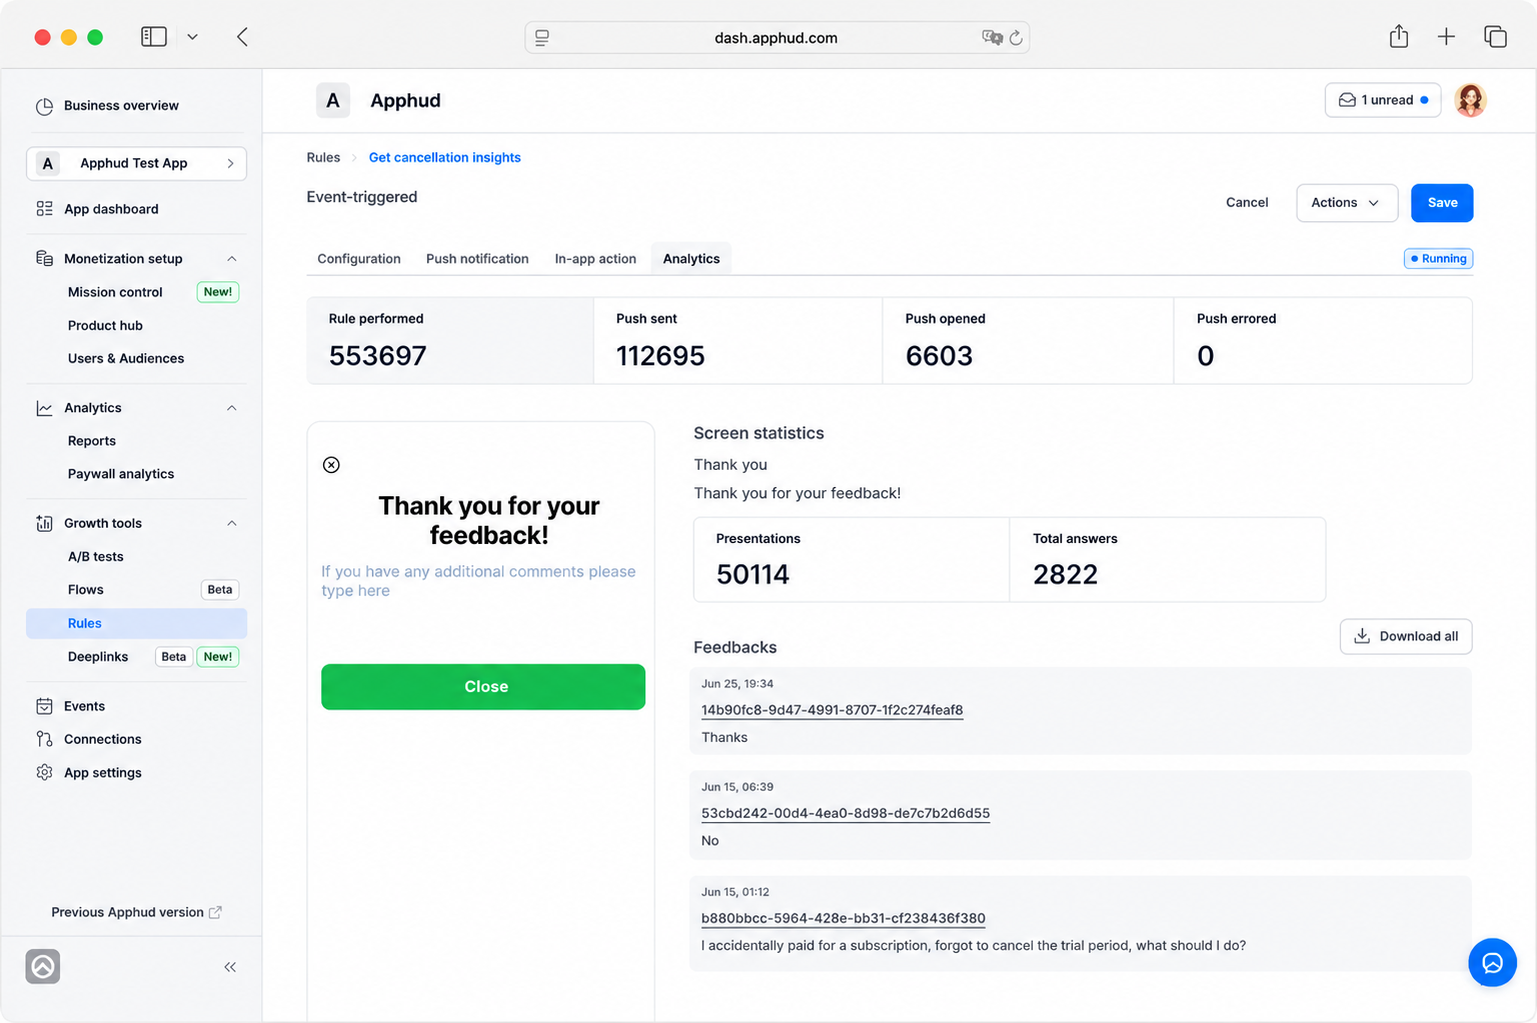Click the Running status badge
Image resolution: width=1537 pixels, height=1023 pixels.
point(1438,259)
